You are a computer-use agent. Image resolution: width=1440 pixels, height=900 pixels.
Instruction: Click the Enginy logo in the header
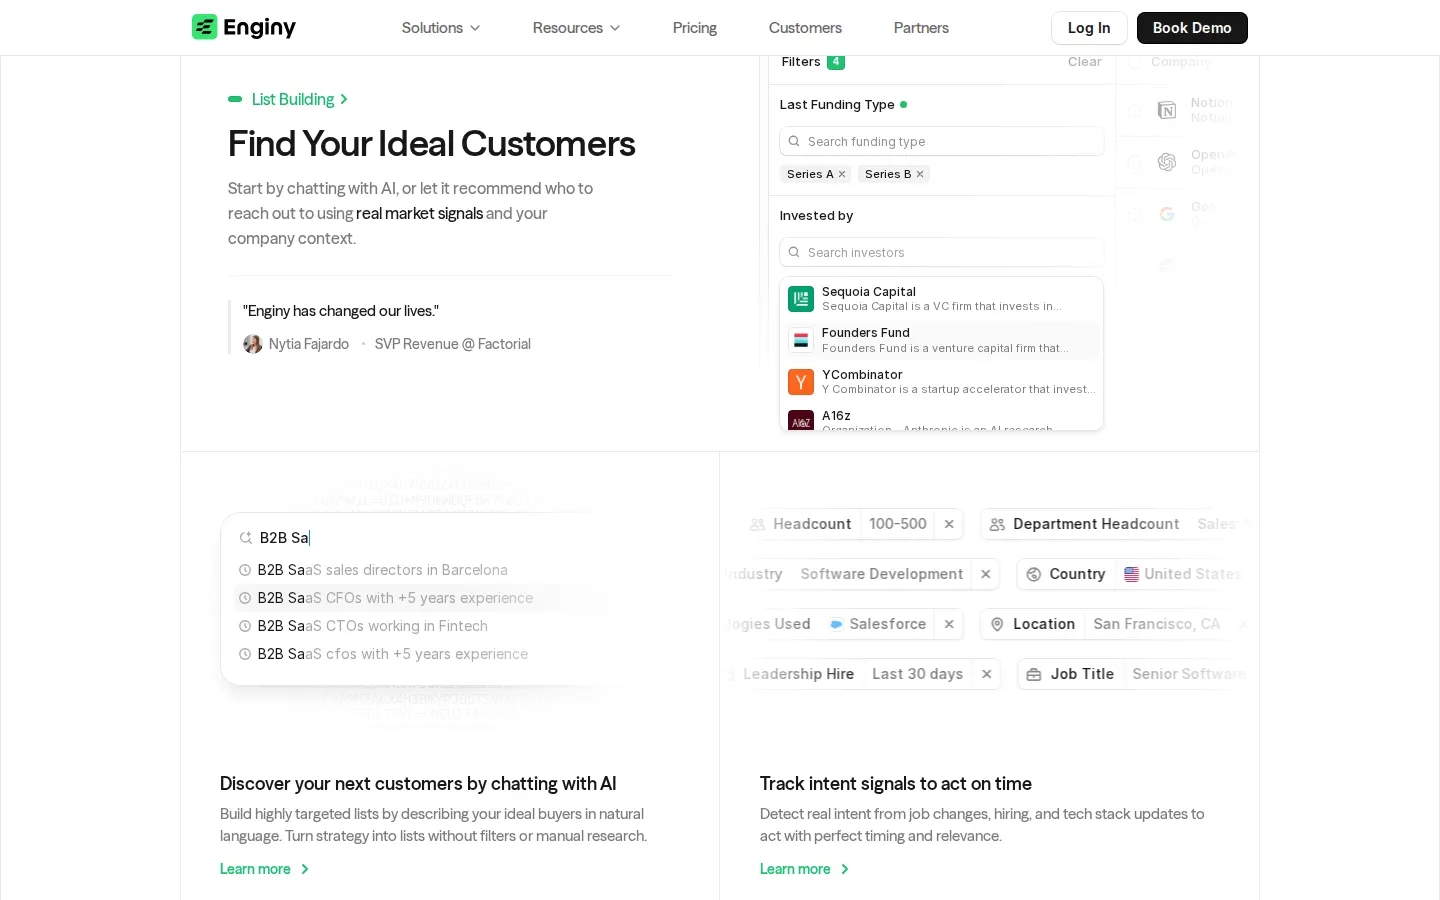tap(244, 27)
